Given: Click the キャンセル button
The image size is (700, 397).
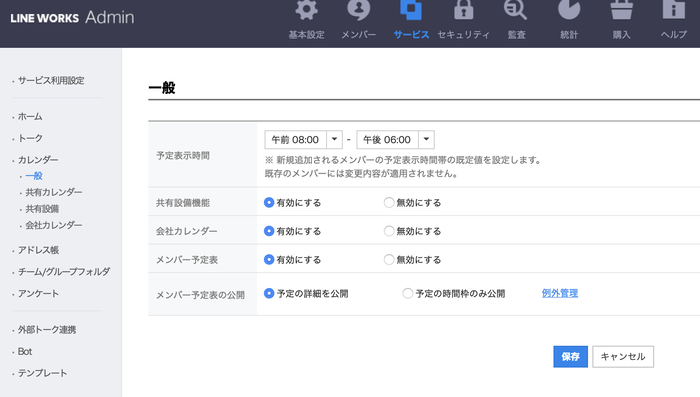Looking at the screenshot, I should (623, 357).
